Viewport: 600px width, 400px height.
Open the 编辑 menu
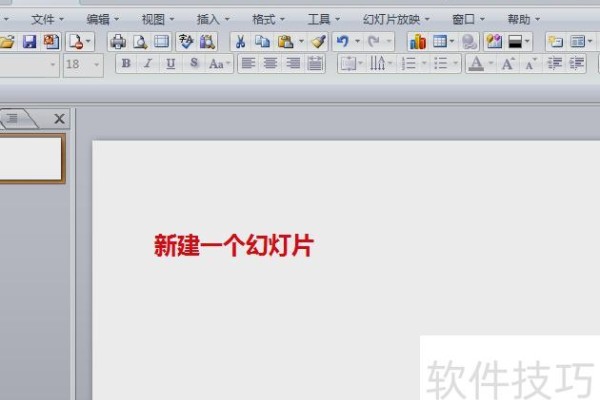coord(103,19)
